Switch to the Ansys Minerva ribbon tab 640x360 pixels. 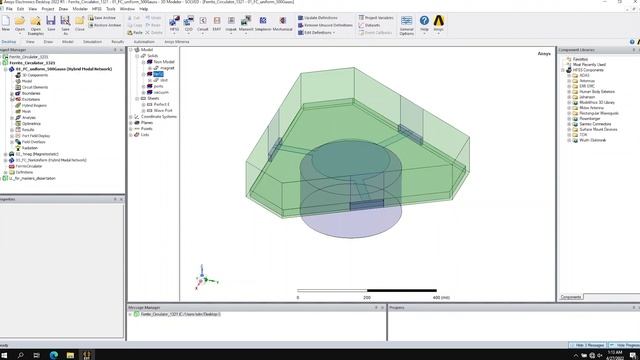tap(176, 42)
